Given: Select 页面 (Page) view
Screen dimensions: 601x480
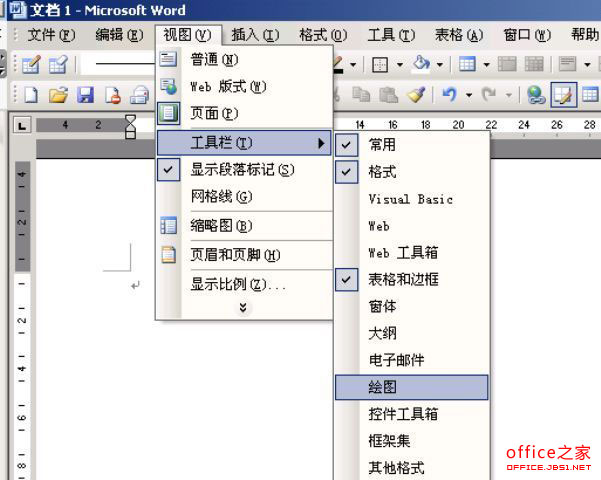Looking at the screenshot, I should (244, 113).
